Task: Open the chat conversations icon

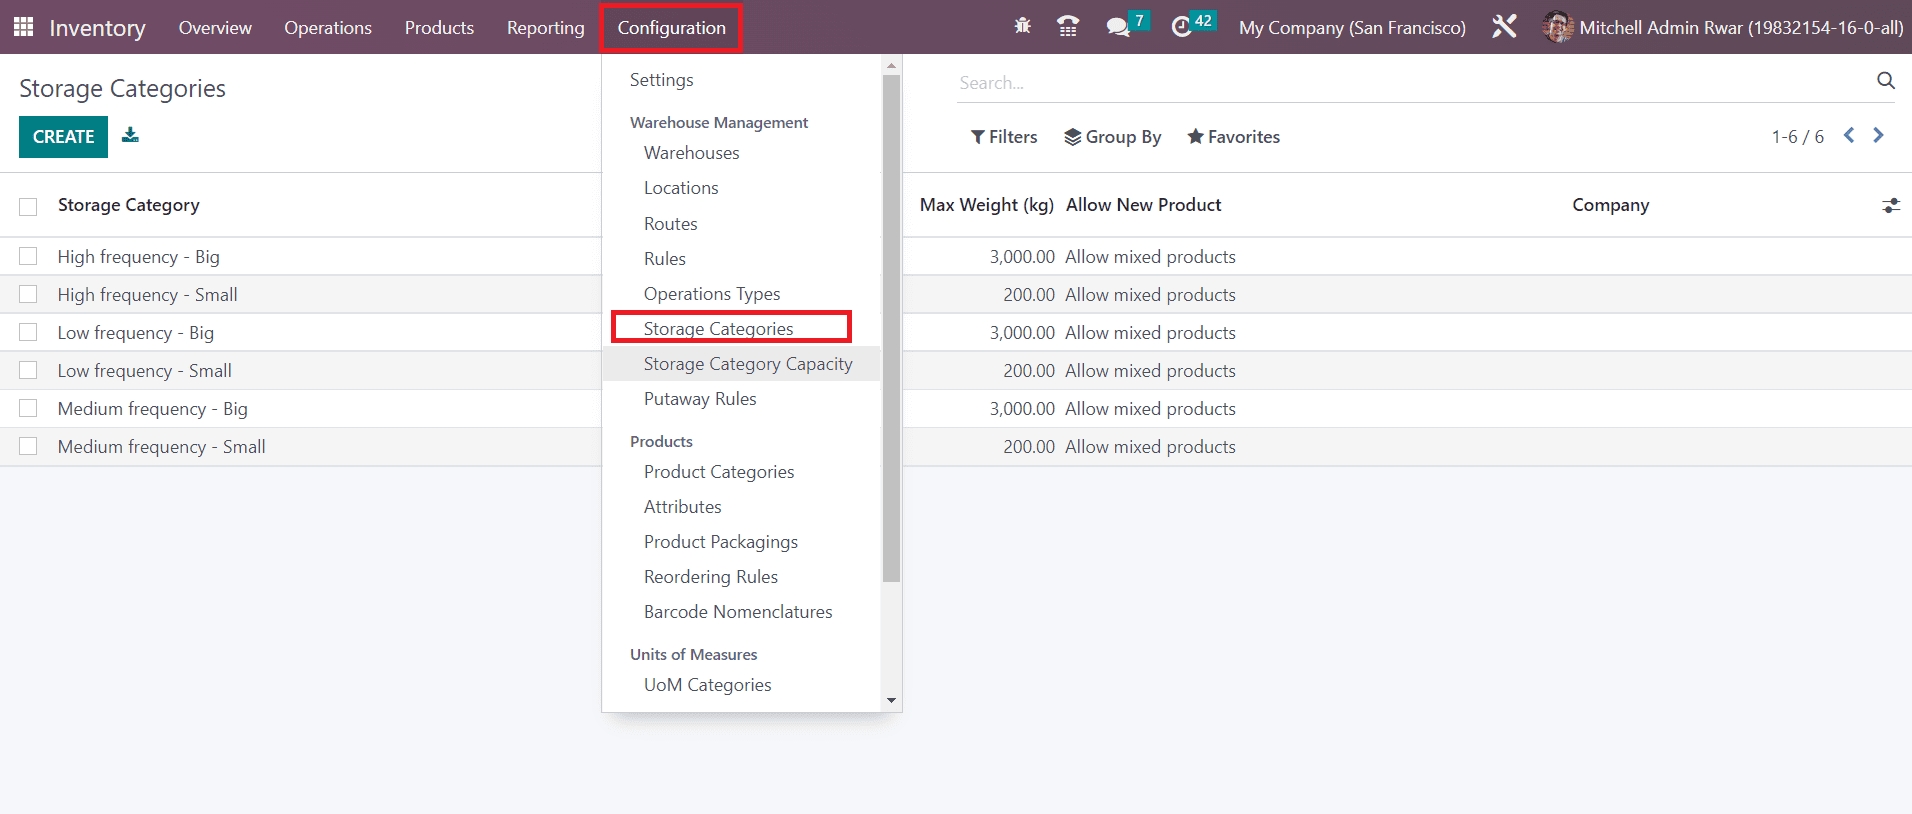Action: [x=1118, y=27]
